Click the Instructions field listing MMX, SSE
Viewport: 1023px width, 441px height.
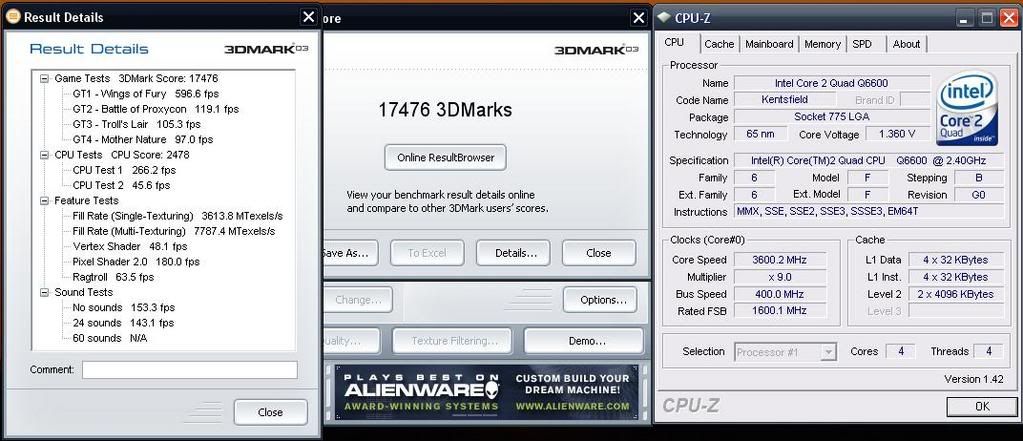(869, 212)
